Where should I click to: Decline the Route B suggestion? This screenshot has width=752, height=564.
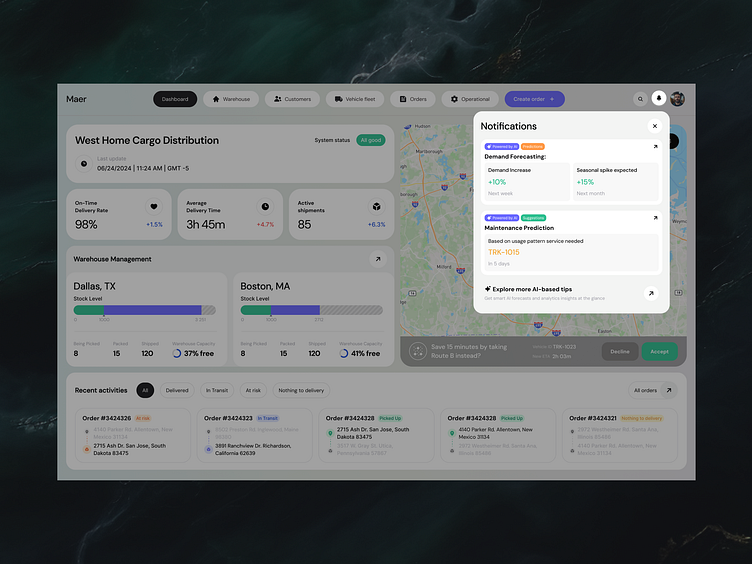pyautogui.click(x=620, y=351)
